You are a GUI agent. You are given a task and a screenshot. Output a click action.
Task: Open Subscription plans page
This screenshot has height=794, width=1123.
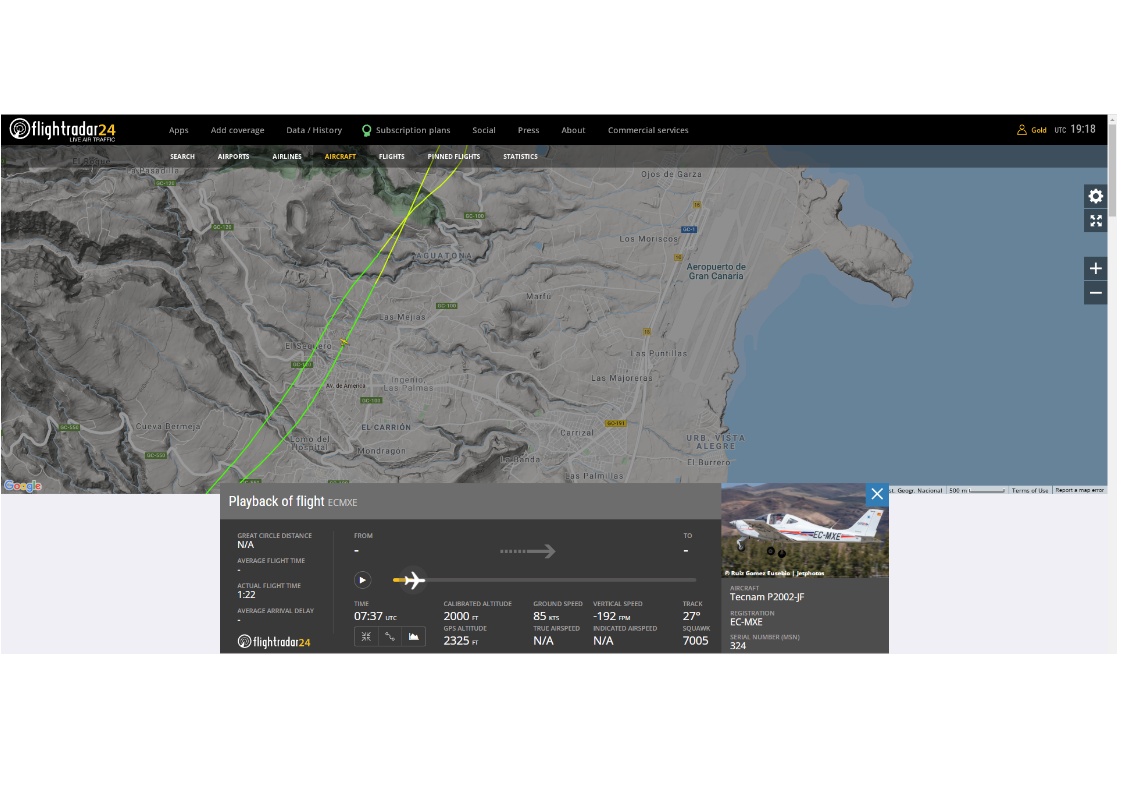(413, 130)
